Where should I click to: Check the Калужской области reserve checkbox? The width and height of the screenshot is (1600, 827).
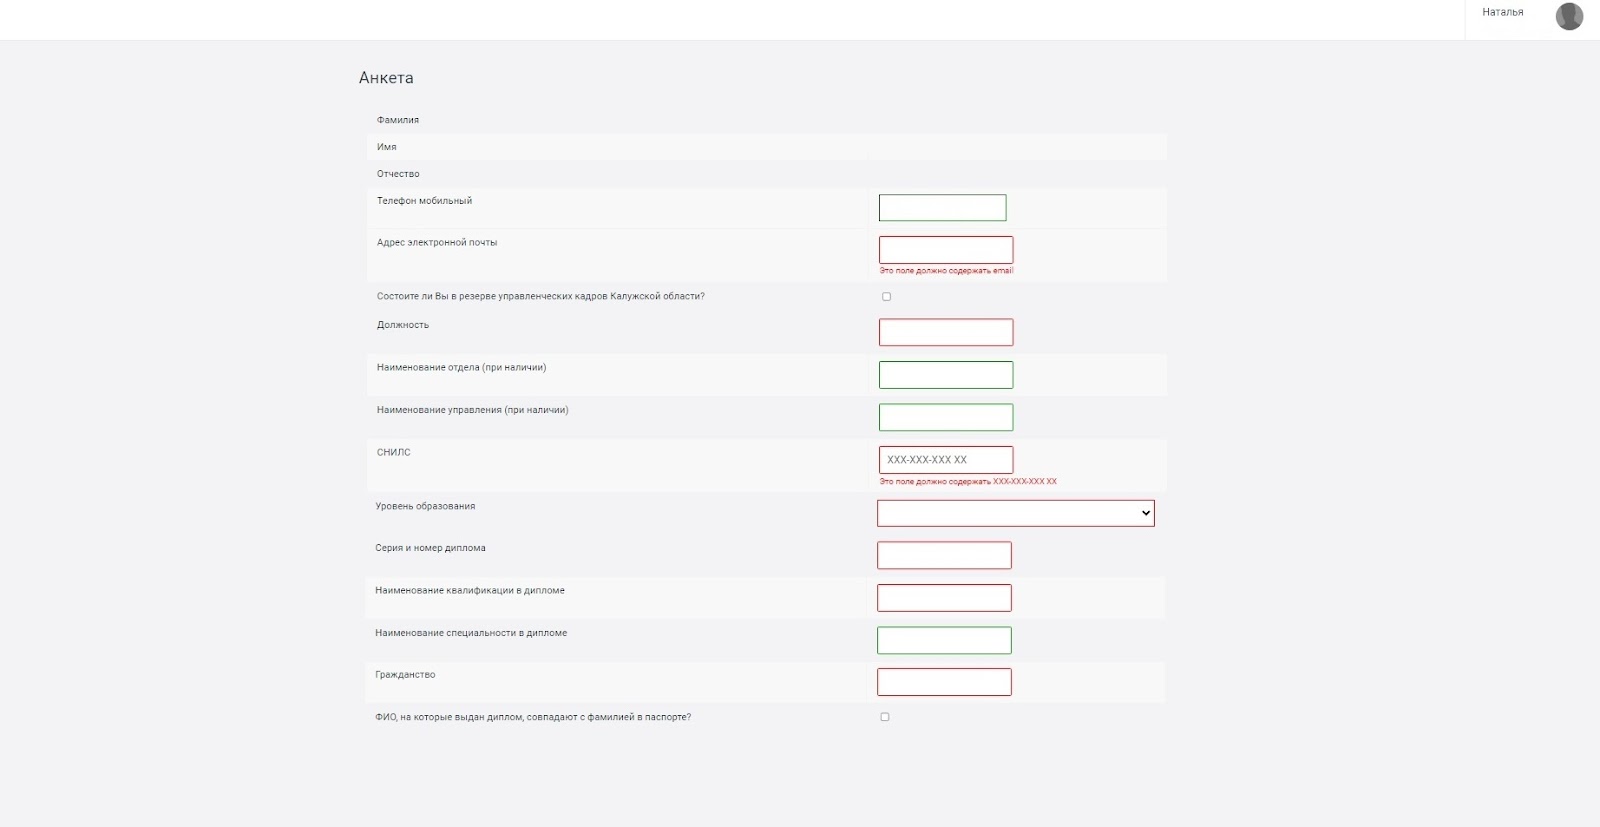[x=886, y=297]
